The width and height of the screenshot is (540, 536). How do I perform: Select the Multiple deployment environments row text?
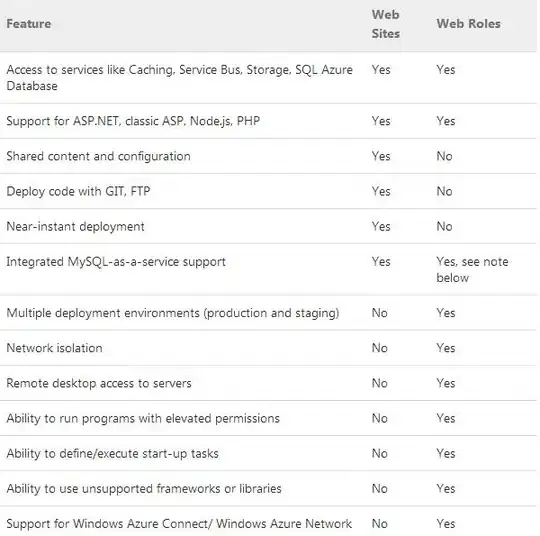[x=173, y=313]
